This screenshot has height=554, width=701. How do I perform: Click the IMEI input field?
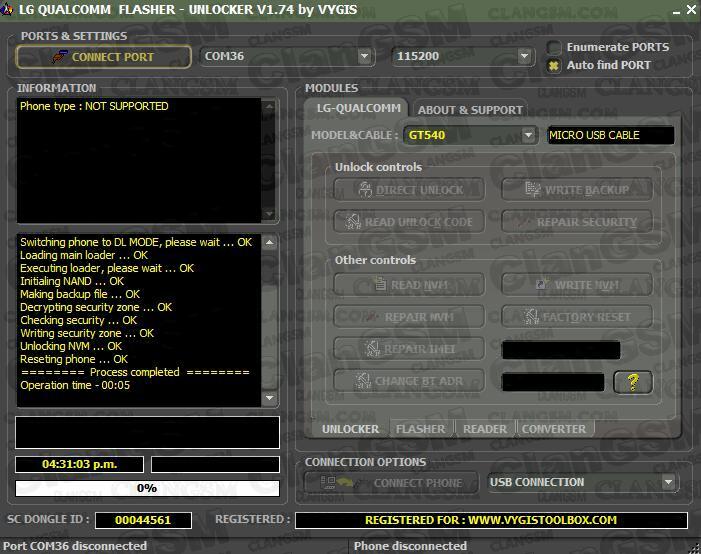point(561,350)
